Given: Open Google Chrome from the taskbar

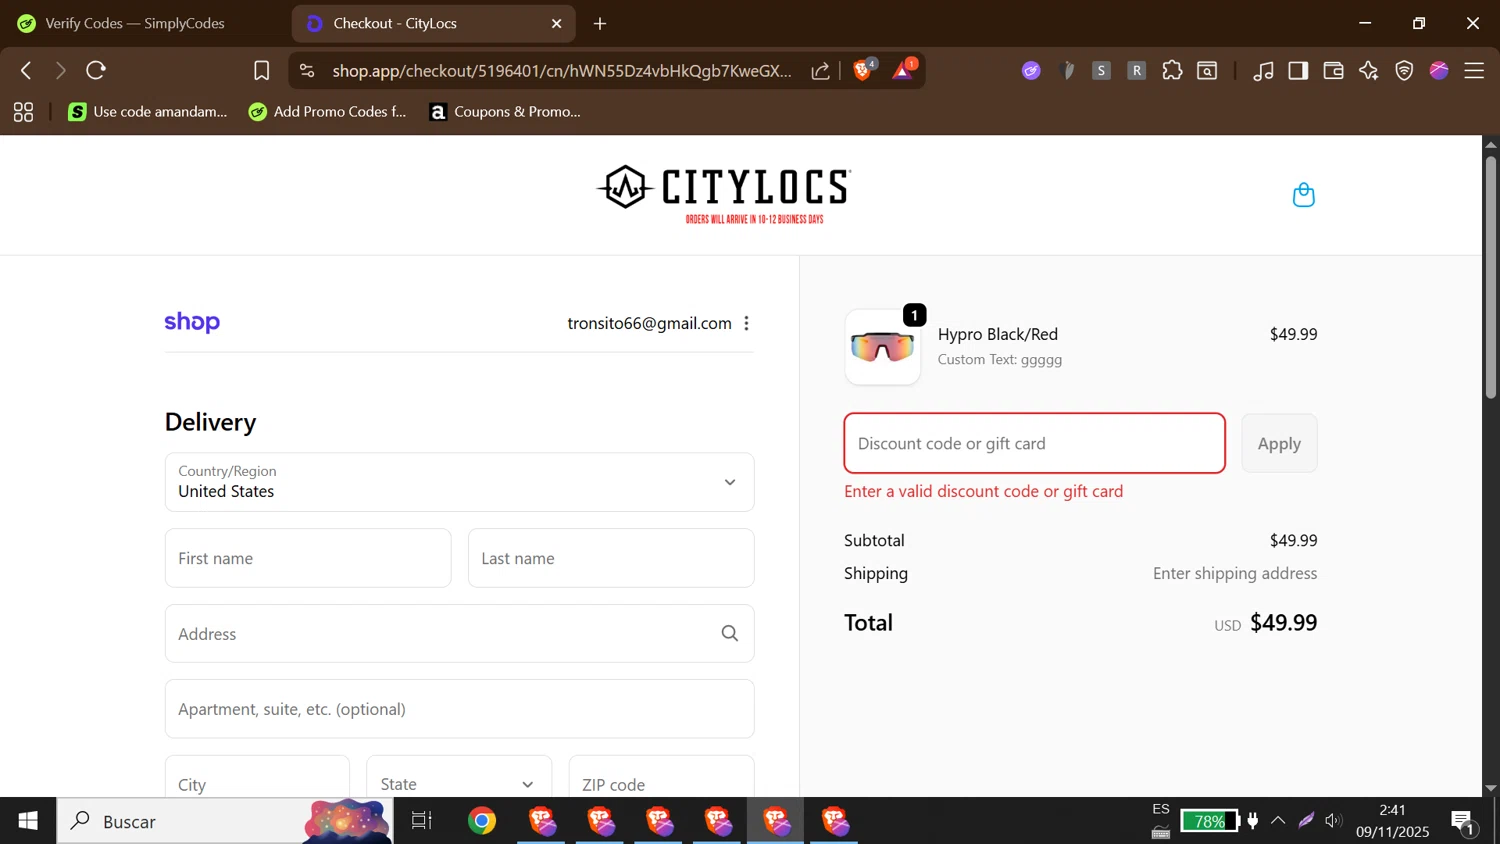Looking at the screenshot, I should (x=482, y=821).
